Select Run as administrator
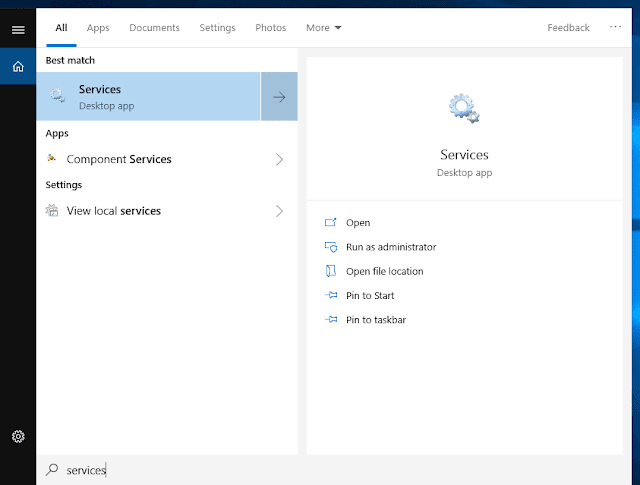Viewport: 640px width, 485px height. (x=391, y=247)
